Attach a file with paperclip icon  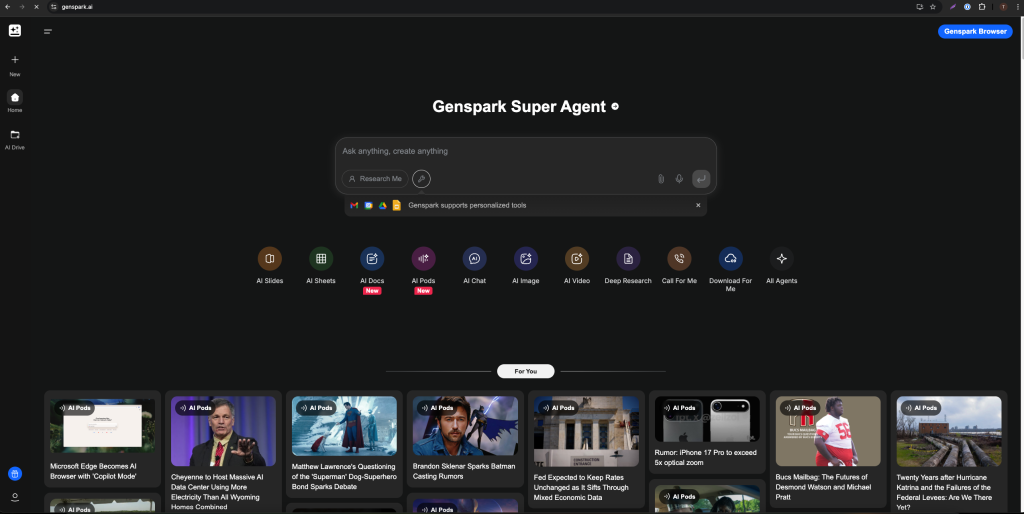pyautogui.click(x=661, y=178)
